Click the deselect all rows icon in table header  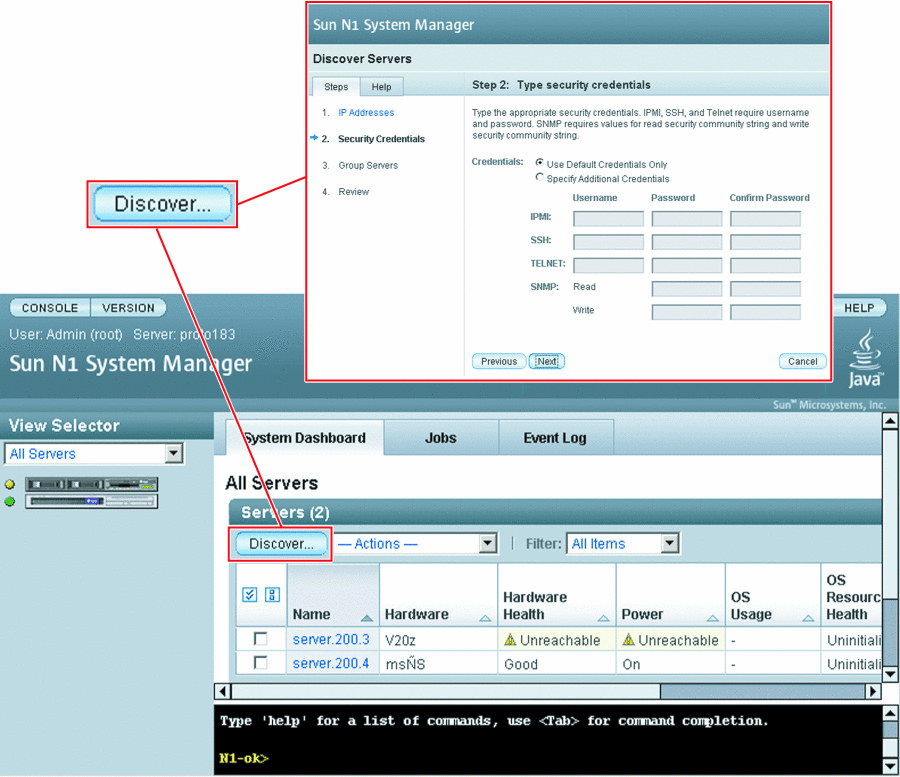[272, 595]
